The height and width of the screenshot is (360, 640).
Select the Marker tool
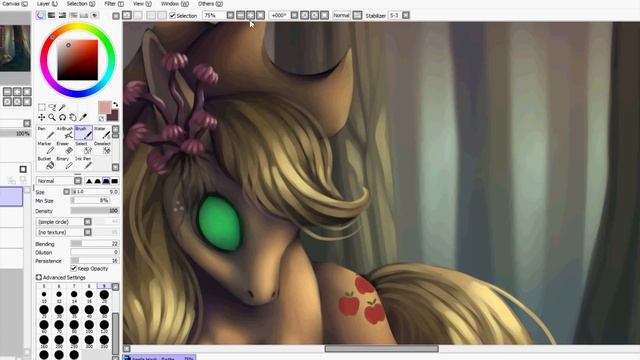coord(46,148)
